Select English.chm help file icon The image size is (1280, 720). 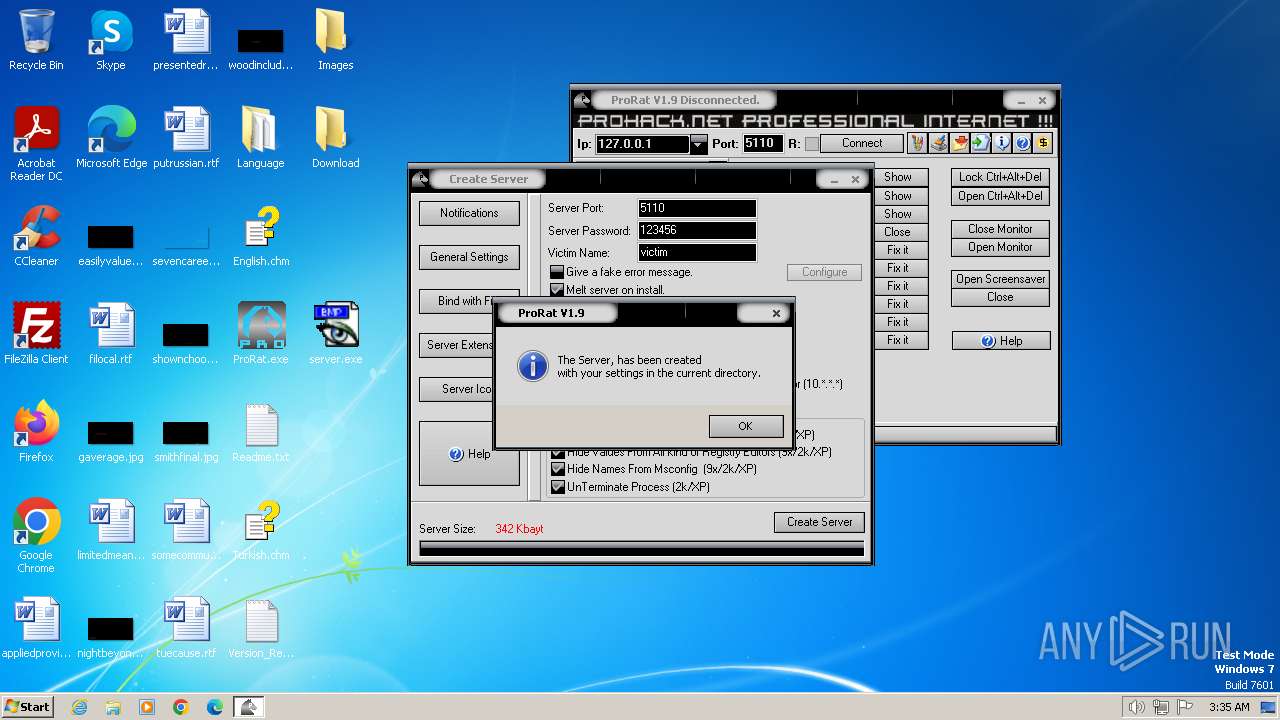[x=261, y=235]
